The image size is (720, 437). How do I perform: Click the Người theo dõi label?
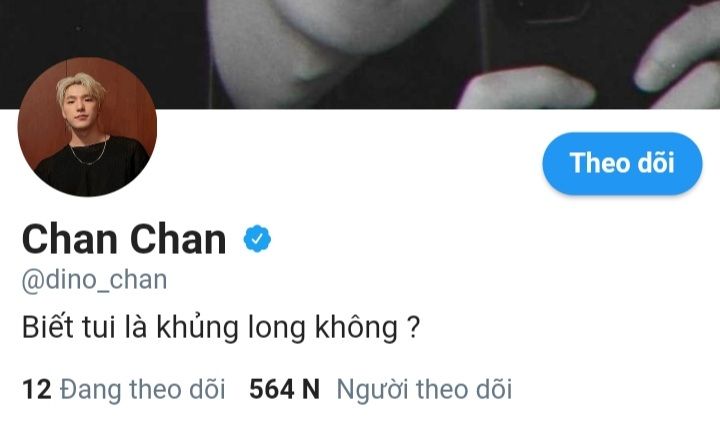tap(424, 389)
